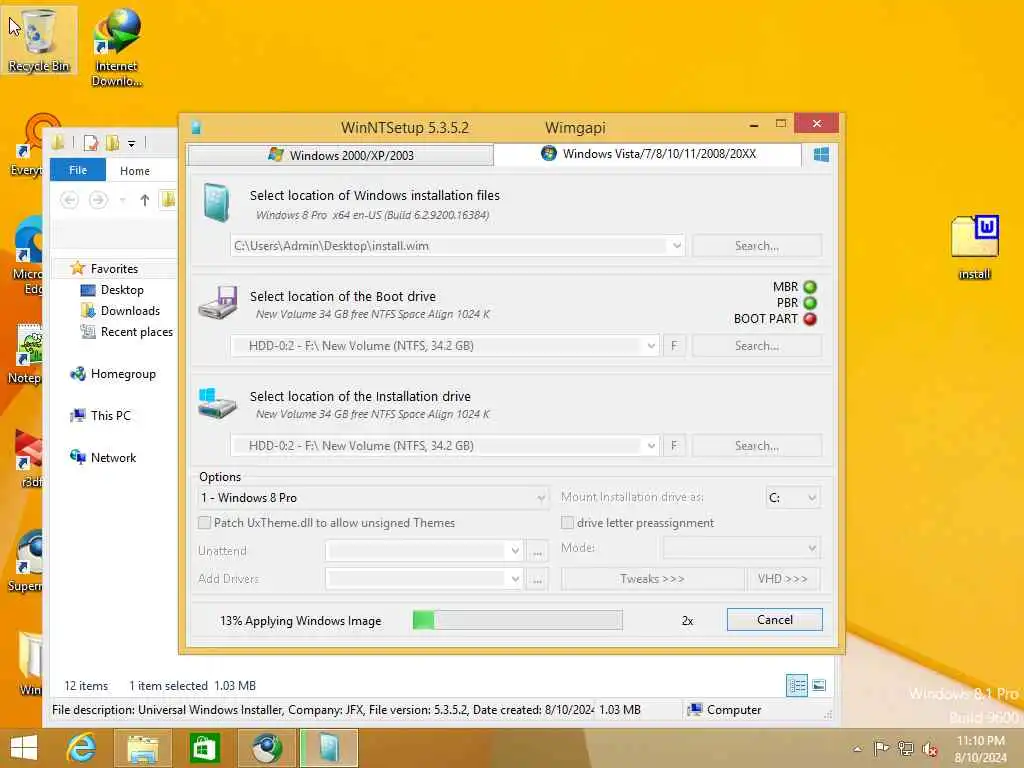Click the Installation drive icon
The image size is (1024, 768).
pyautogui.click(x=217, y=403)
